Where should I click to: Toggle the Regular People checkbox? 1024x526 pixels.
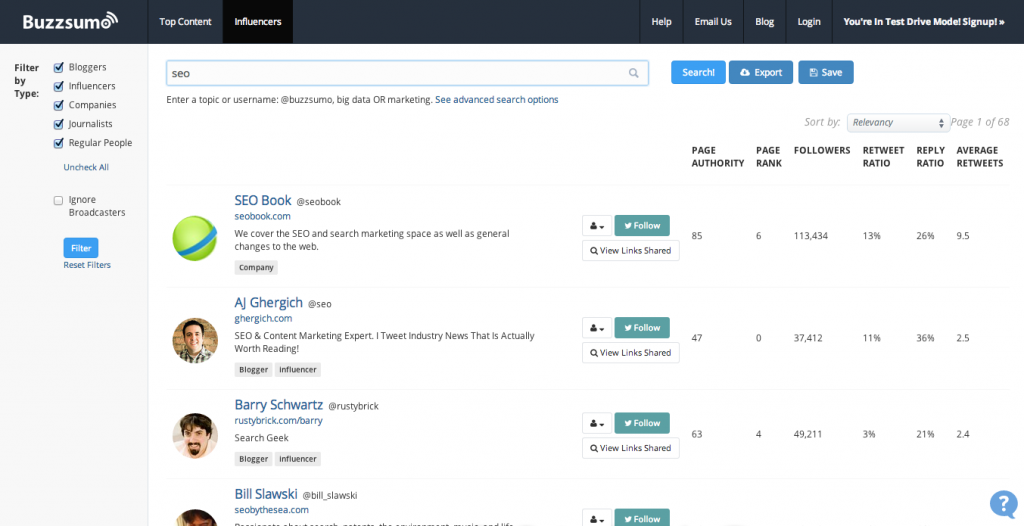point(59,143)
